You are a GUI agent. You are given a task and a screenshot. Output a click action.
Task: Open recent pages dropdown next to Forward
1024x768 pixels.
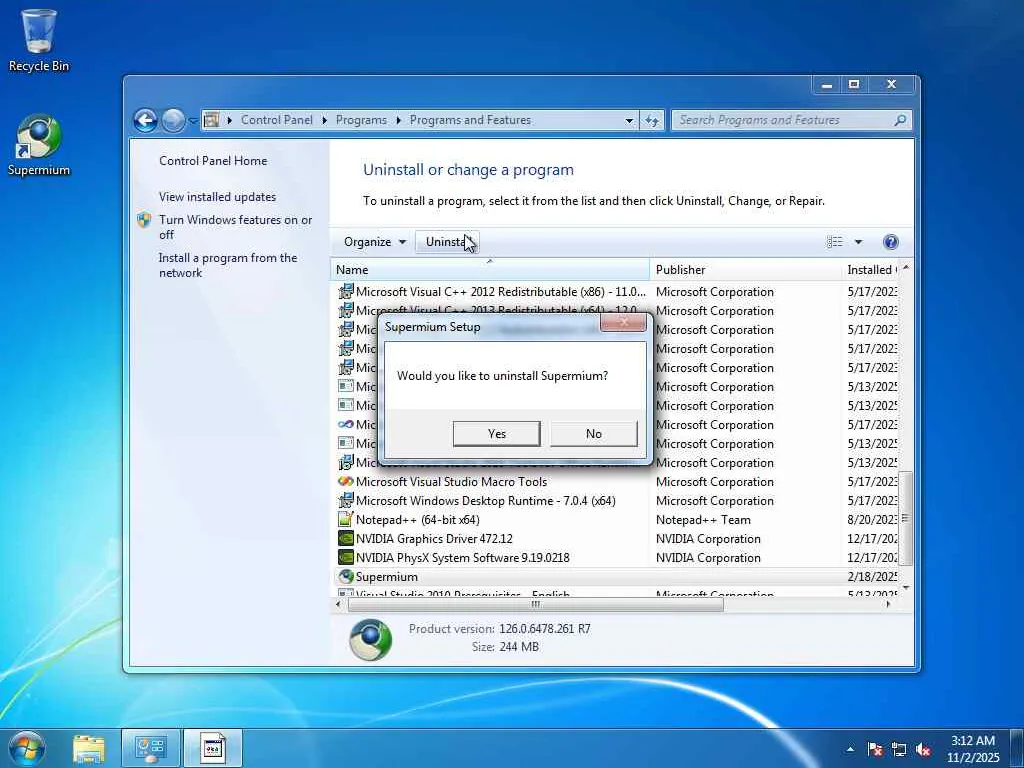(x=193, y=121)
